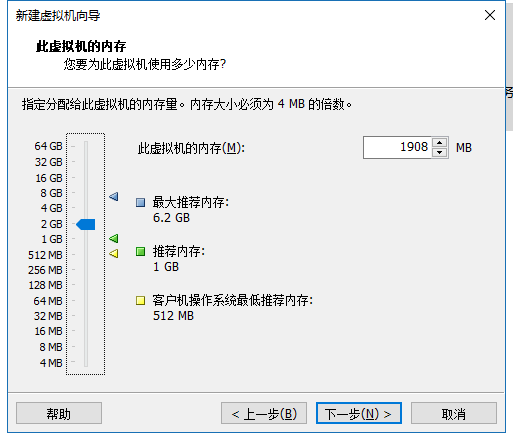Click the green legend square for 推荐内存

[140, 251]
